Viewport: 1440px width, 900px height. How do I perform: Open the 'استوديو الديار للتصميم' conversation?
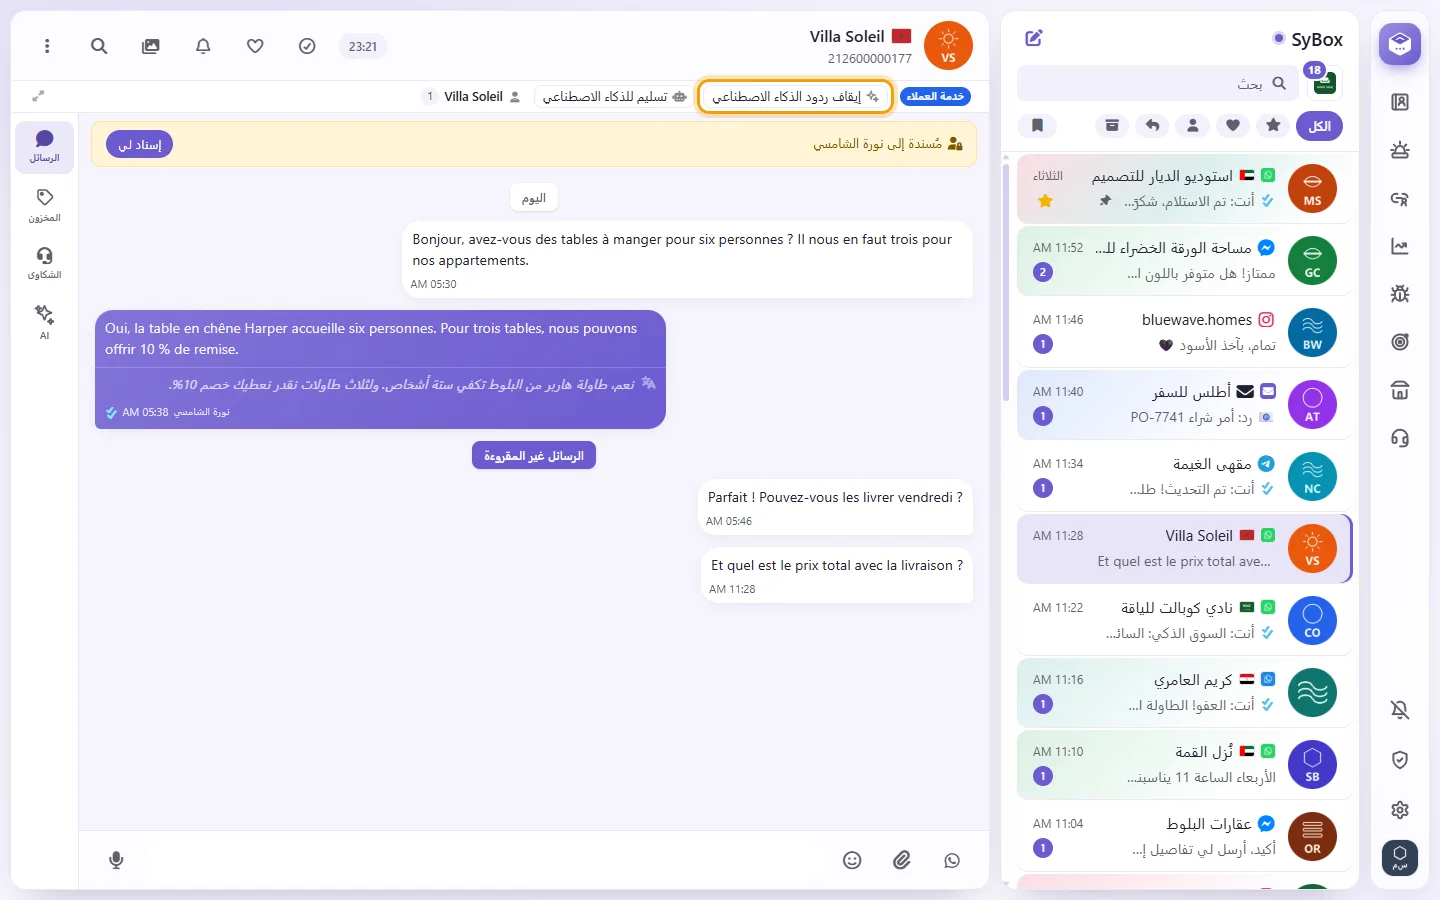1184,188
